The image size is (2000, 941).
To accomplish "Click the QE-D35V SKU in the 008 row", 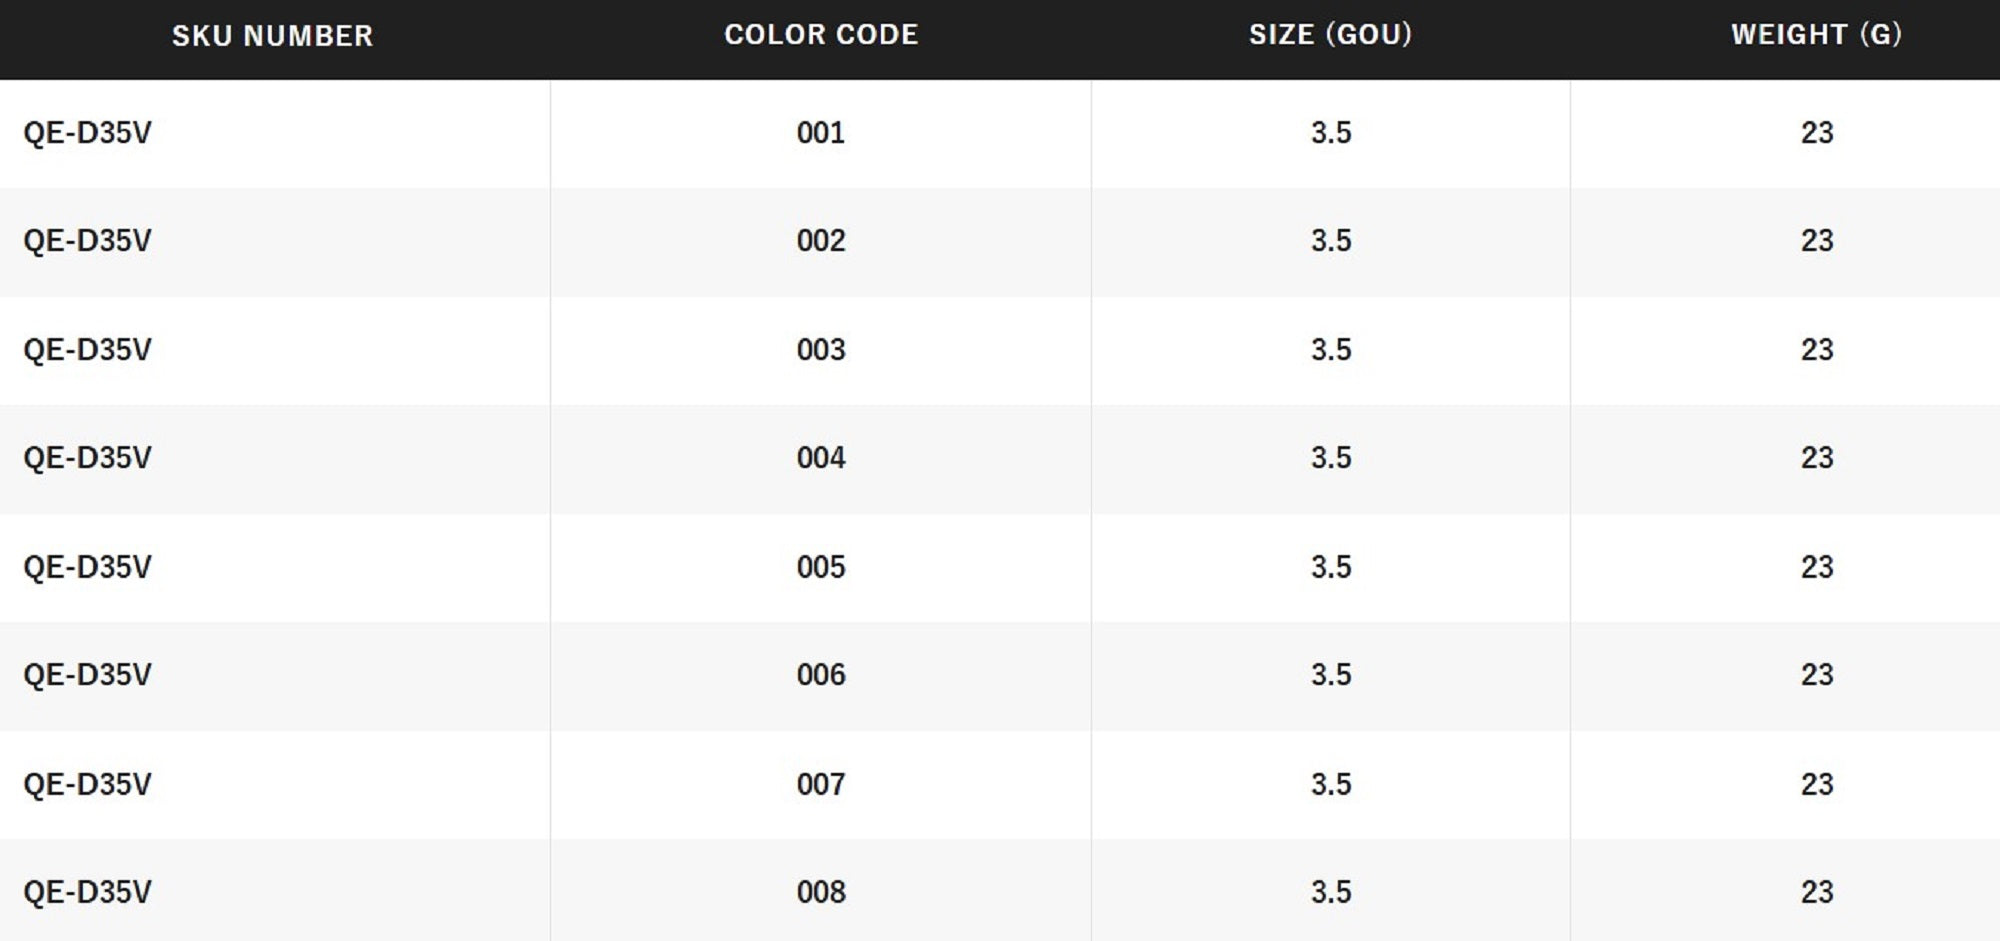I will click(88, 892).
